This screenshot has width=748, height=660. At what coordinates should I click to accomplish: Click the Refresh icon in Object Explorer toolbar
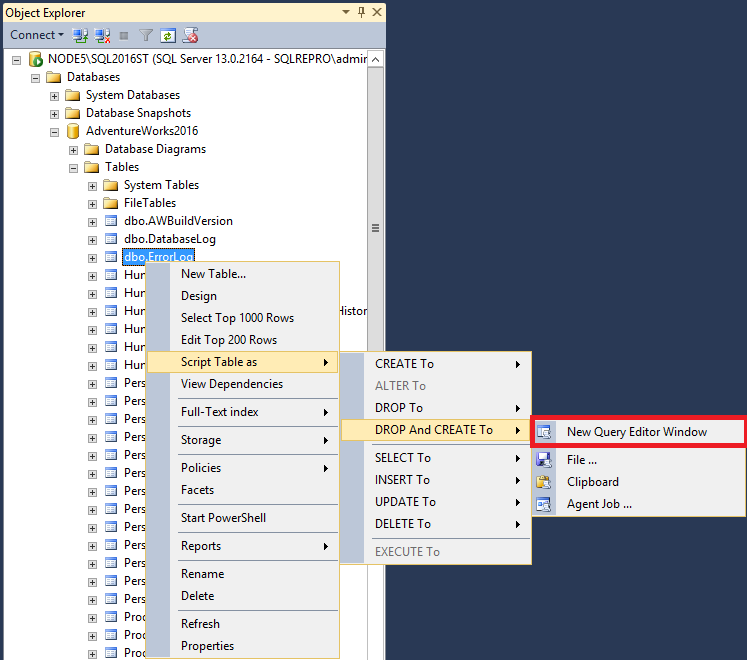pyautogui.click(x=168, y=35)
